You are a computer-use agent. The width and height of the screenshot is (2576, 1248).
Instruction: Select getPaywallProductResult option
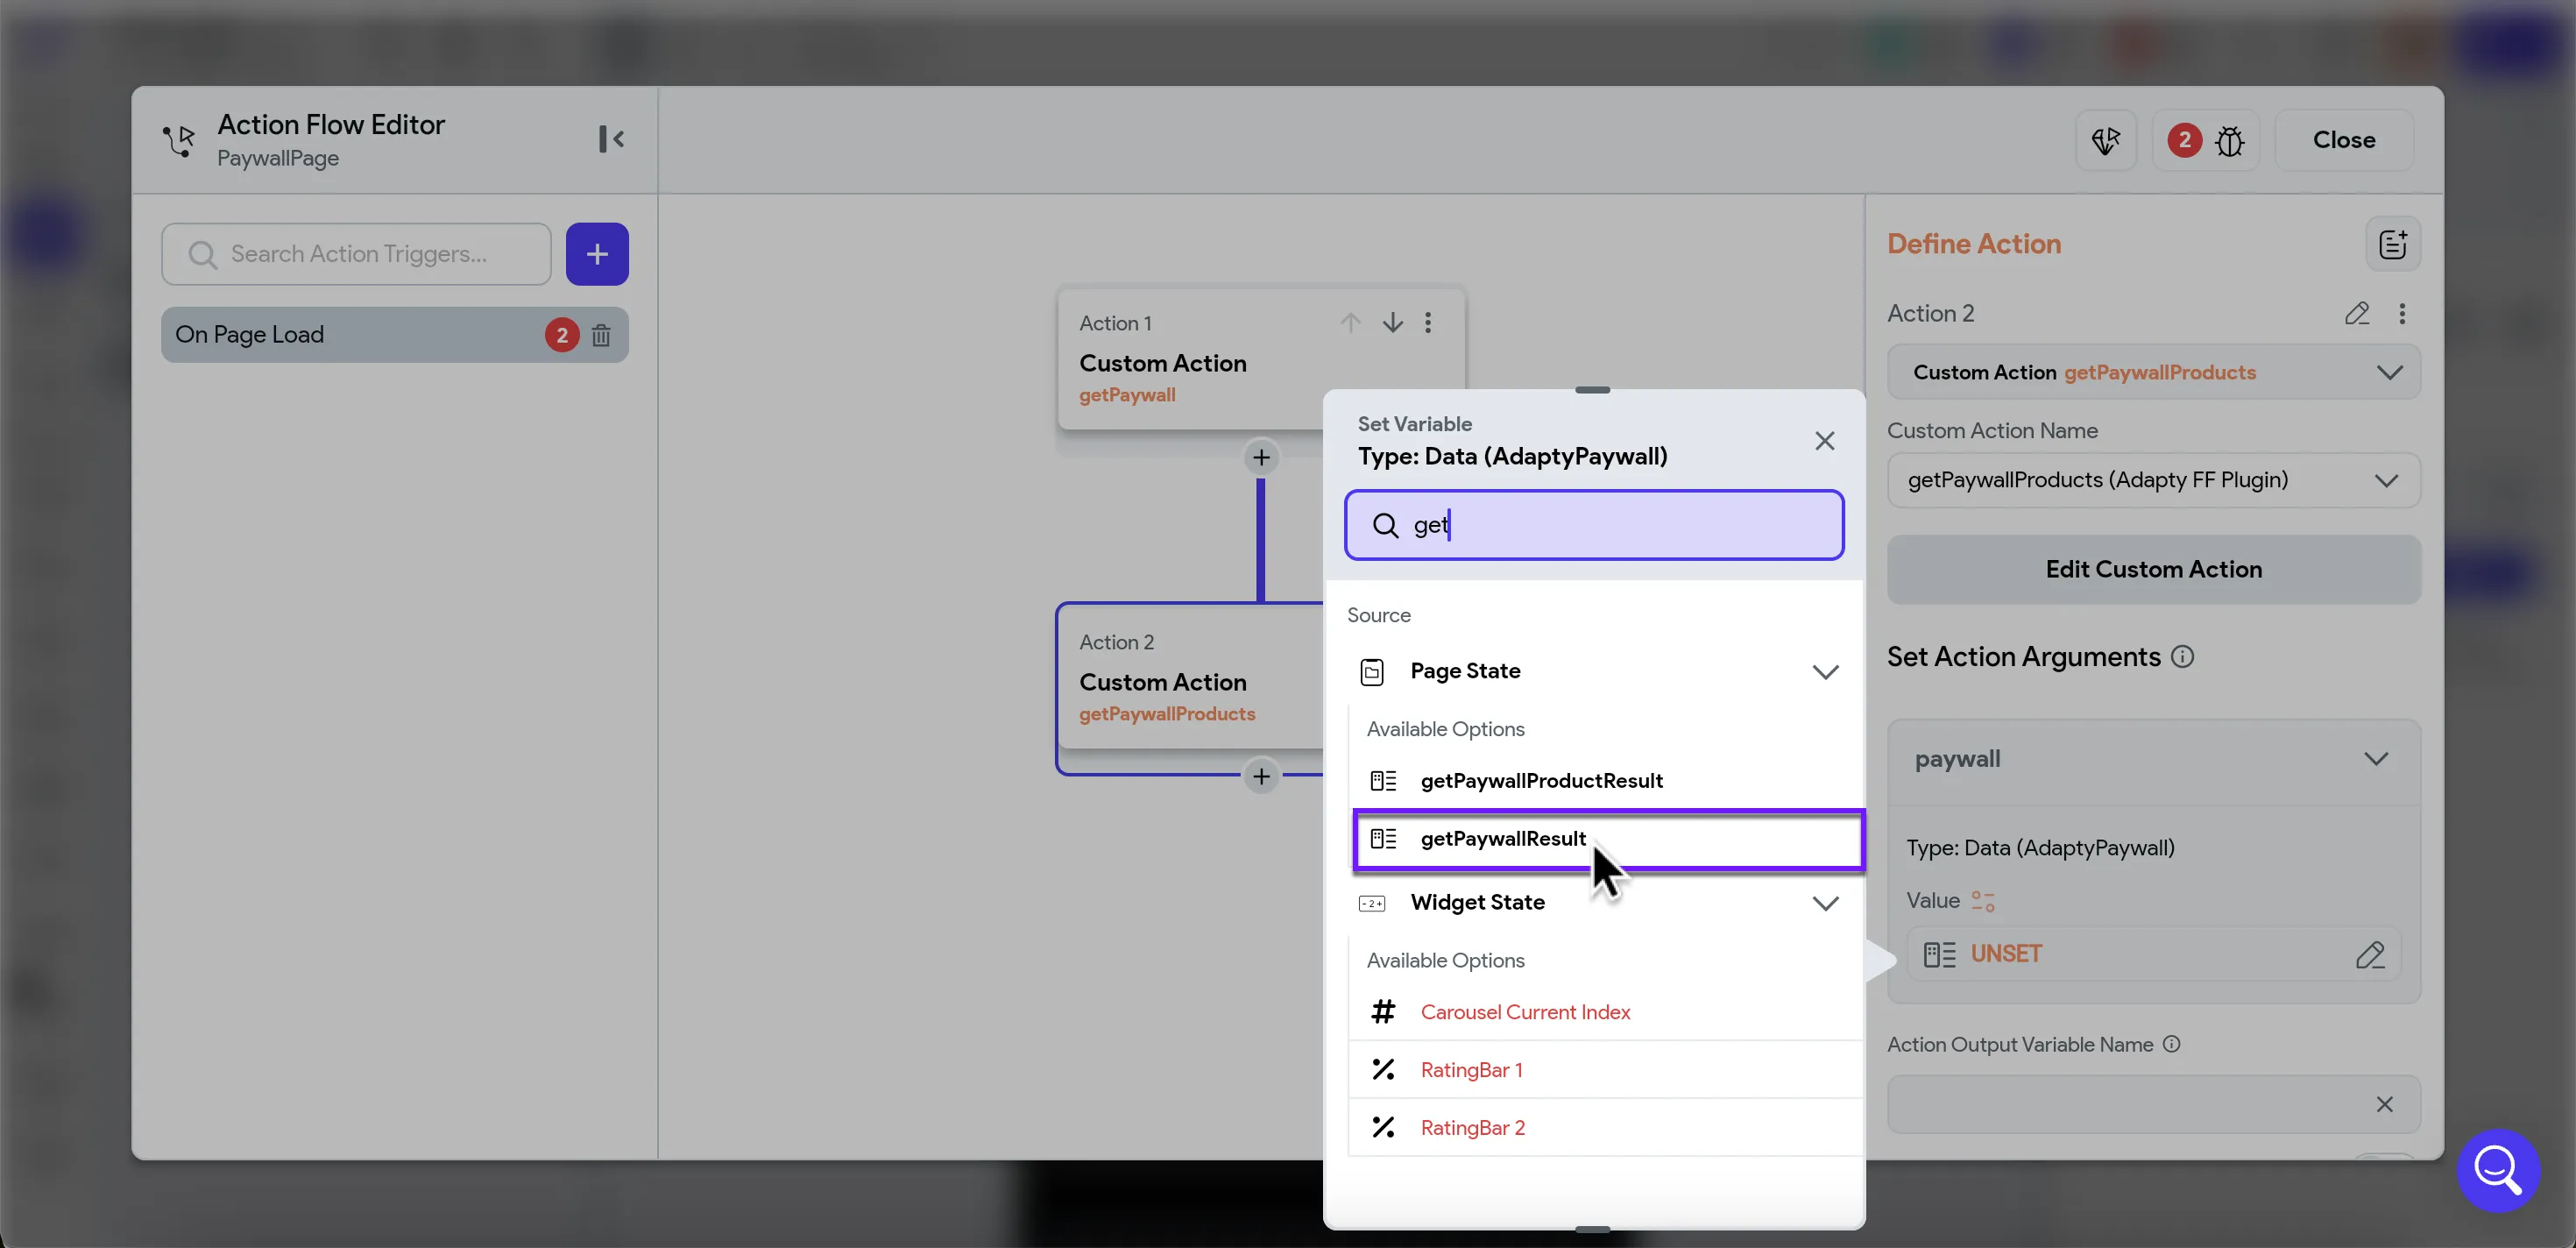coord(1541,781)
